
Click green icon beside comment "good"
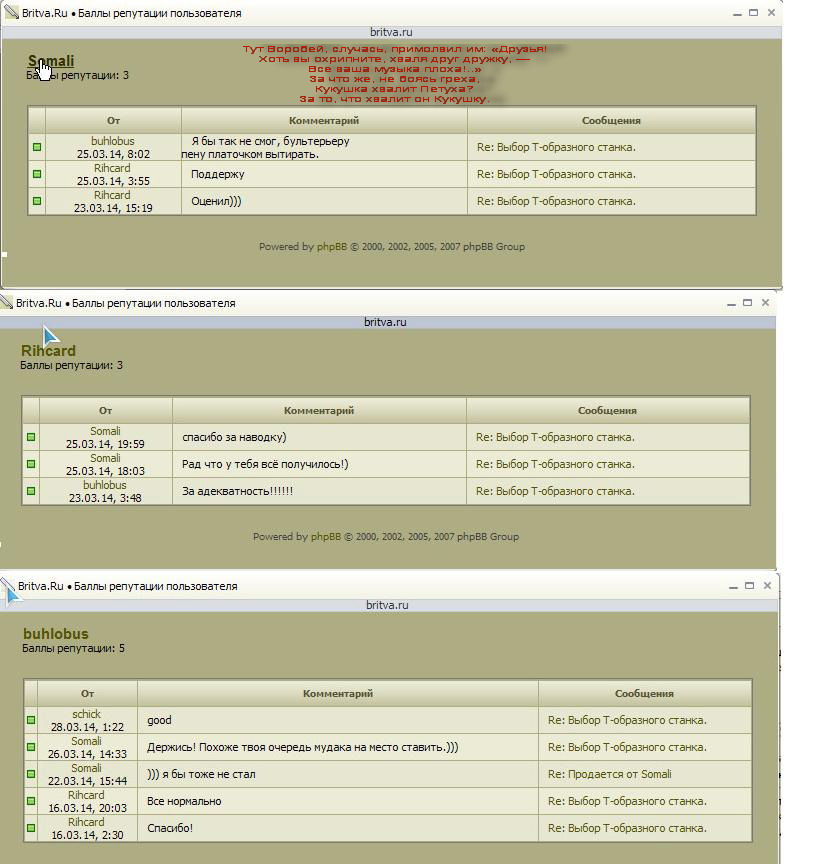[x=31, y=720]
